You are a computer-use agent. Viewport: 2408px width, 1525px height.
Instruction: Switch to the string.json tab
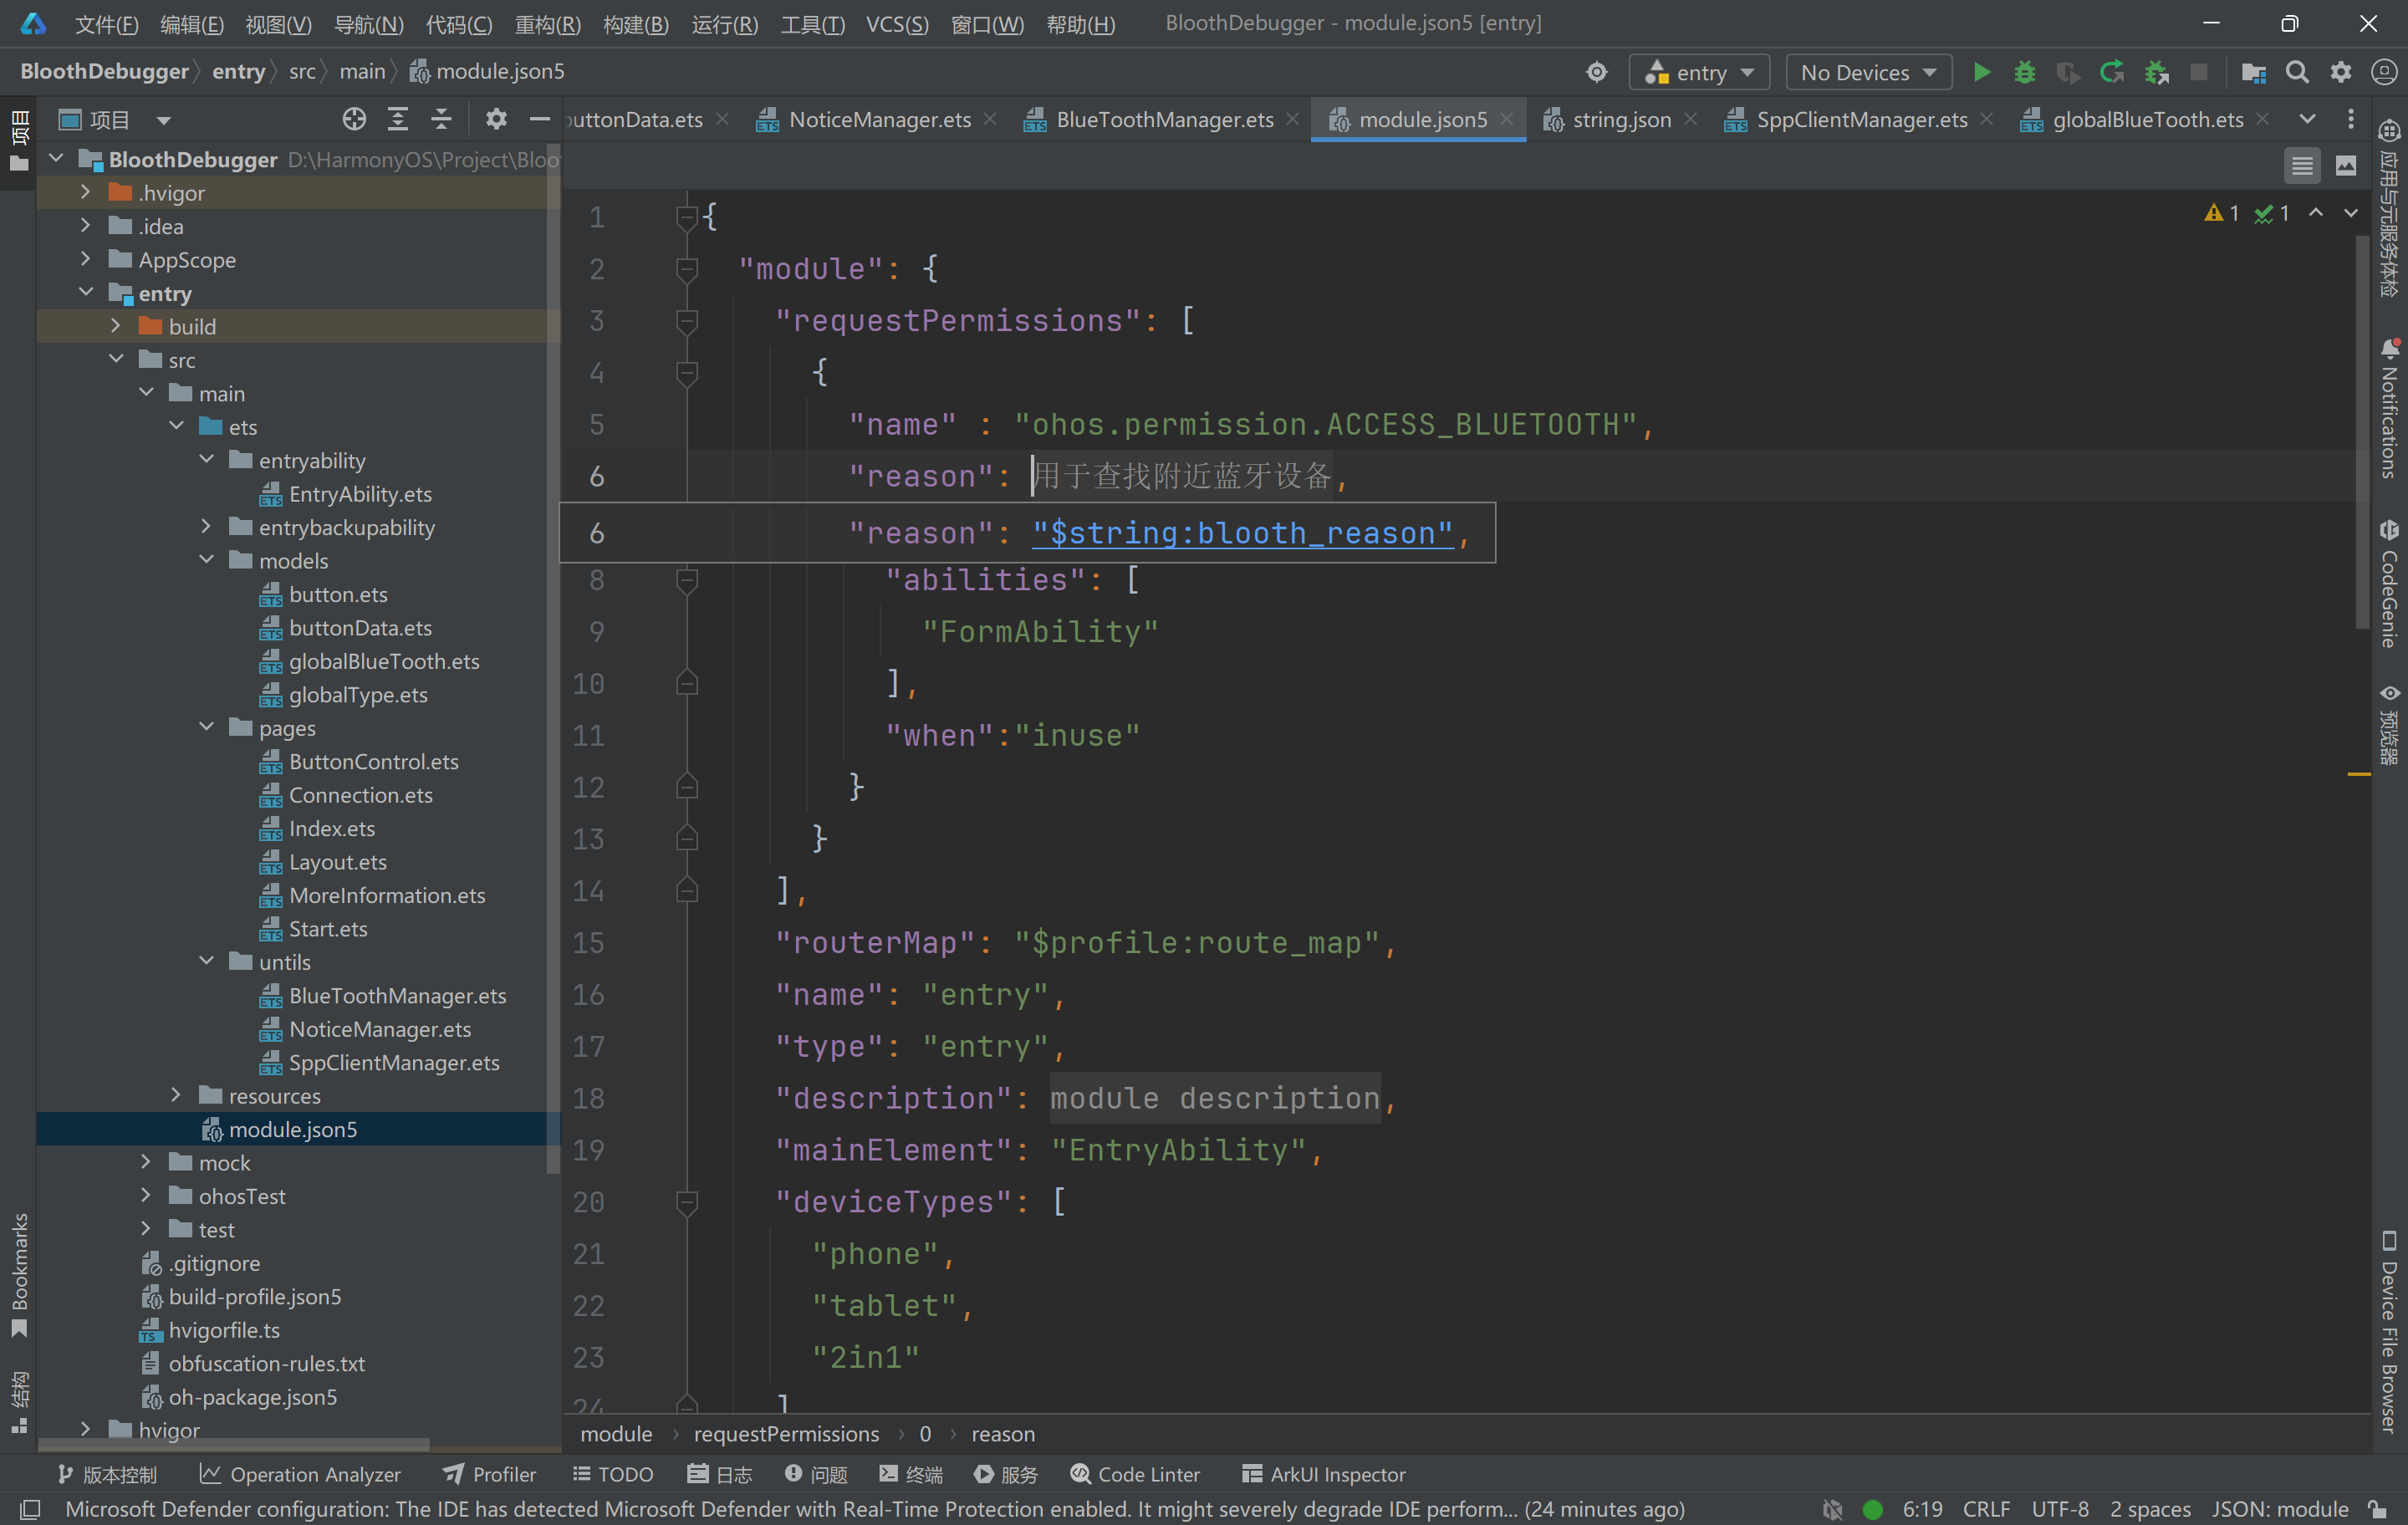pyautogui.click(x=1620, y=120)
